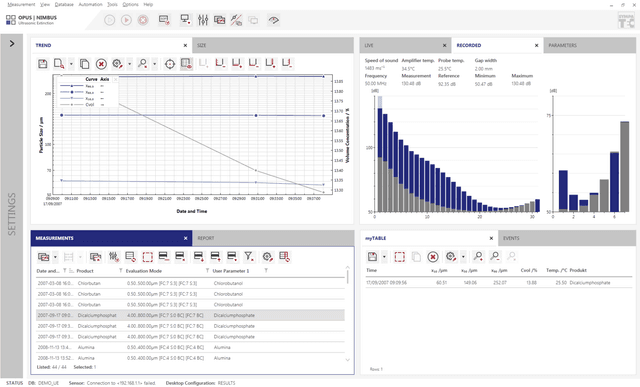
Task: Open trend chart settings gear-with-pencil icon
Action: tap(118, 64)
